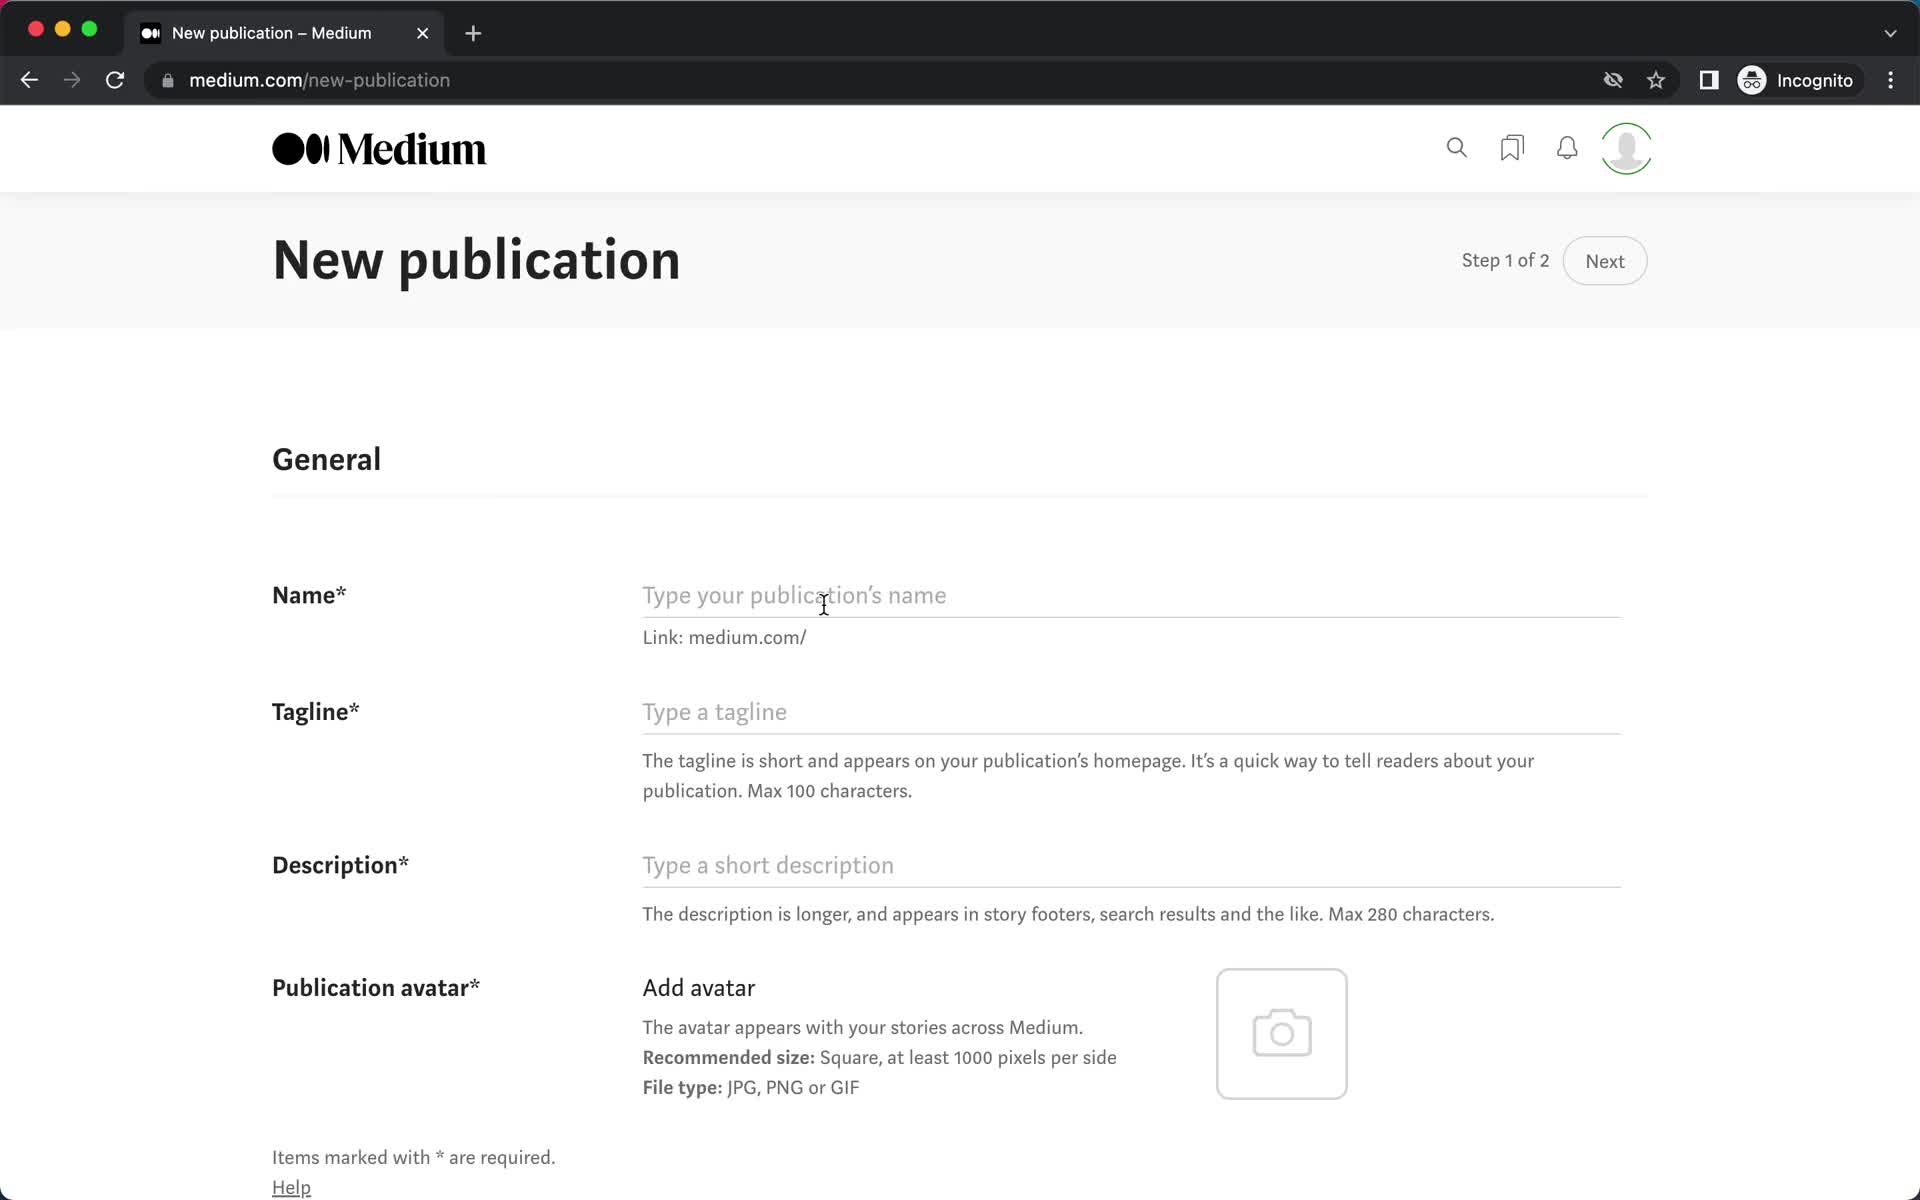The height and width of the screenshot is (1200, 1920).
Task: Click Next to proceed to step 2
Action: [x=1605, y=261]
